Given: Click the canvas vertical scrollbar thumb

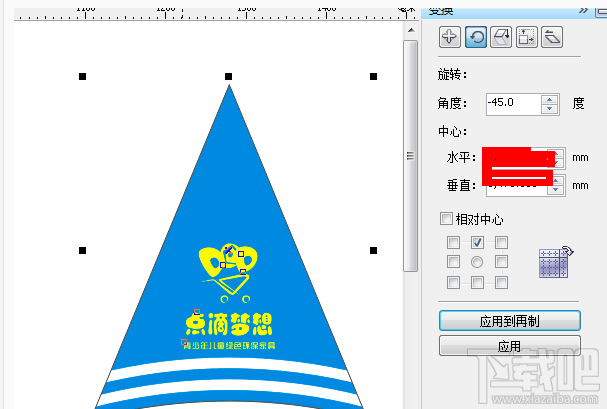Looking at the screenshot, I should (x=410, y=156).
